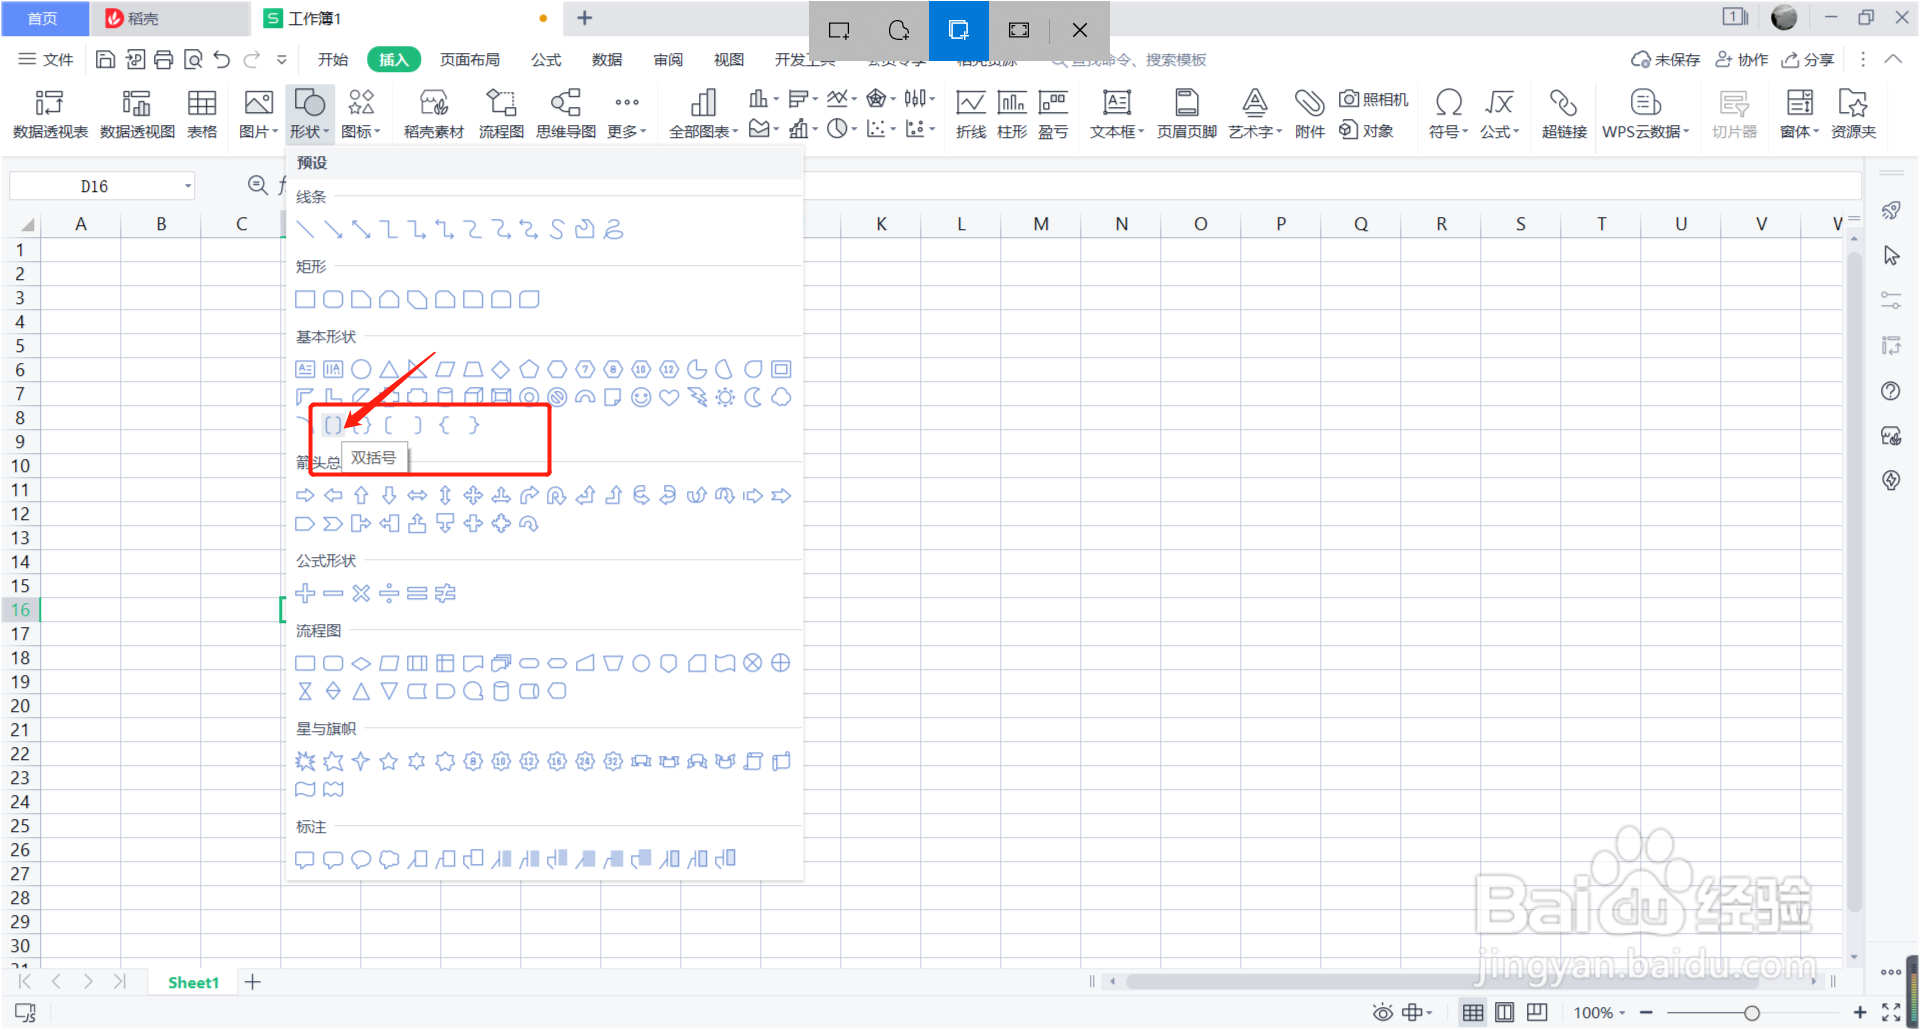The image size is (1920, 1030).
Task: Click 未保存 unsaved status button
Action: point(1665,59)
